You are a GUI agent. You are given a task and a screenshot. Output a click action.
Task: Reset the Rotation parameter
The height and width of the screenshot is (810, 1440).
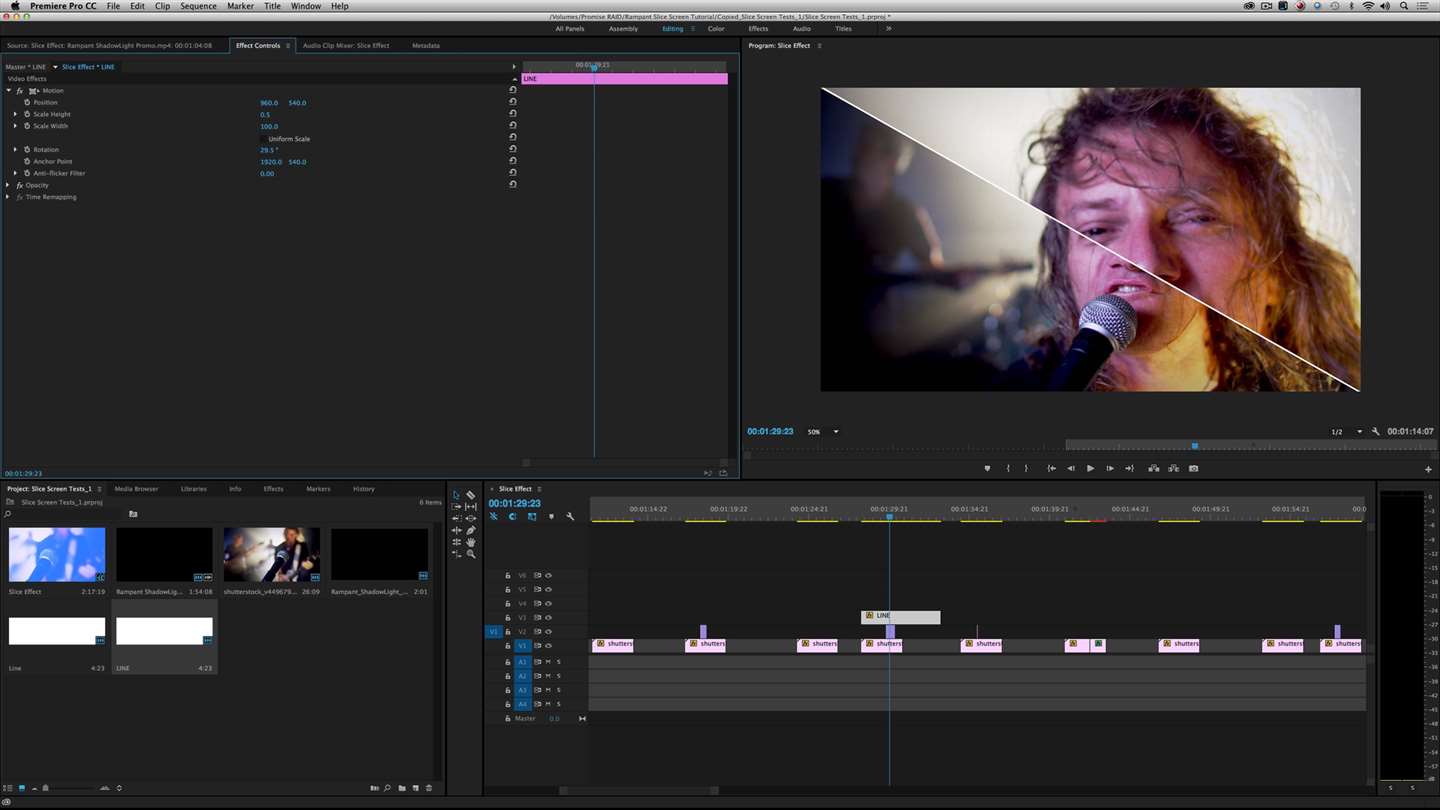(513, 150)
